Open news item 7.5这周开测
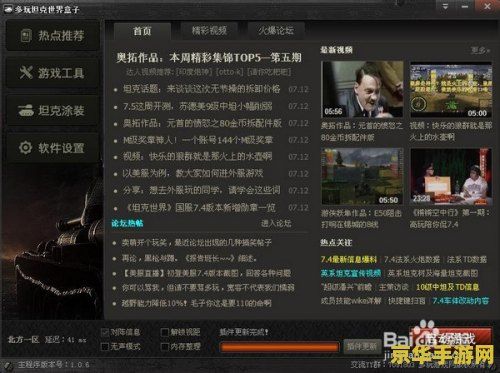 [x=197, y=106]
